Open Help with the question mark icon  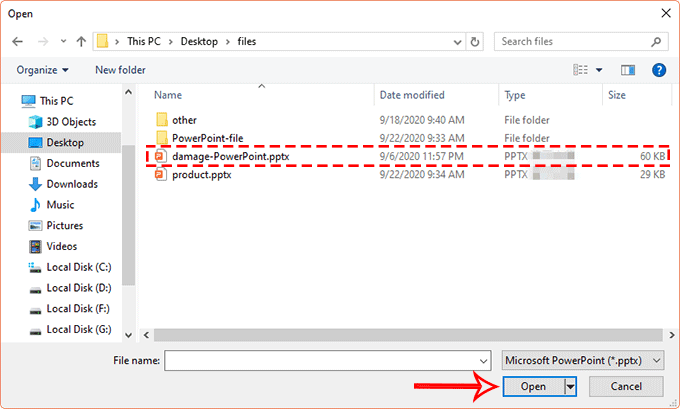pos(659,70)
